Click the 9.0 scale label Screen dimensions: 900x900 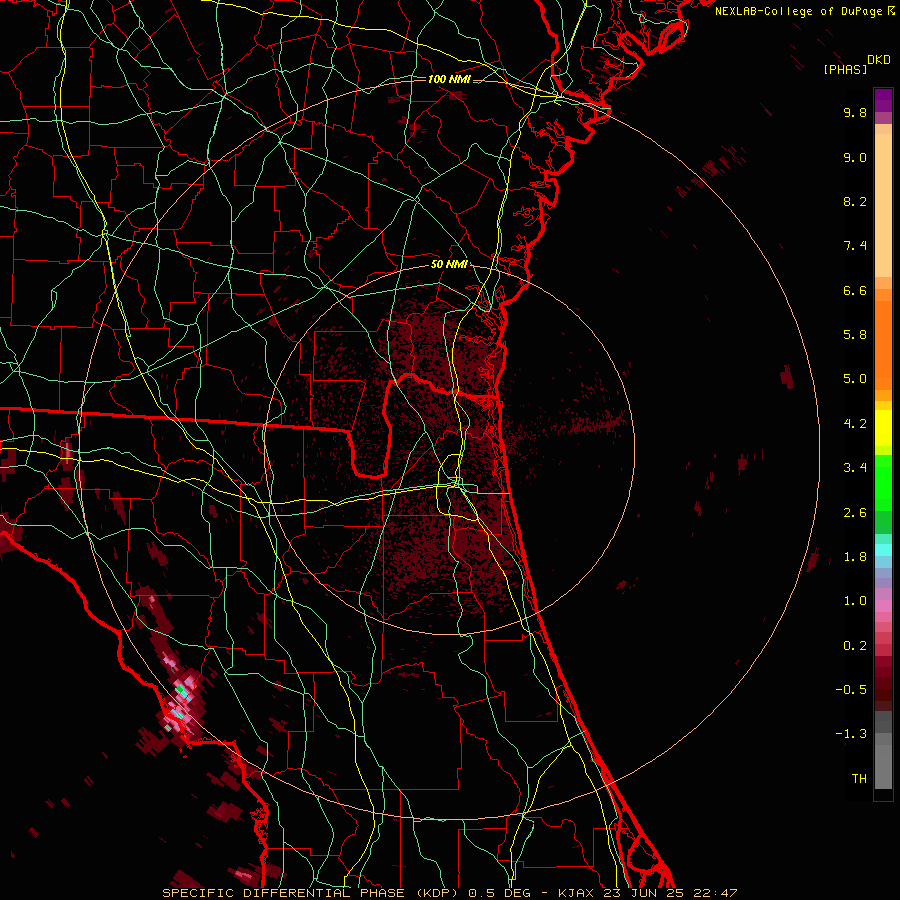(x=855, y=157)
